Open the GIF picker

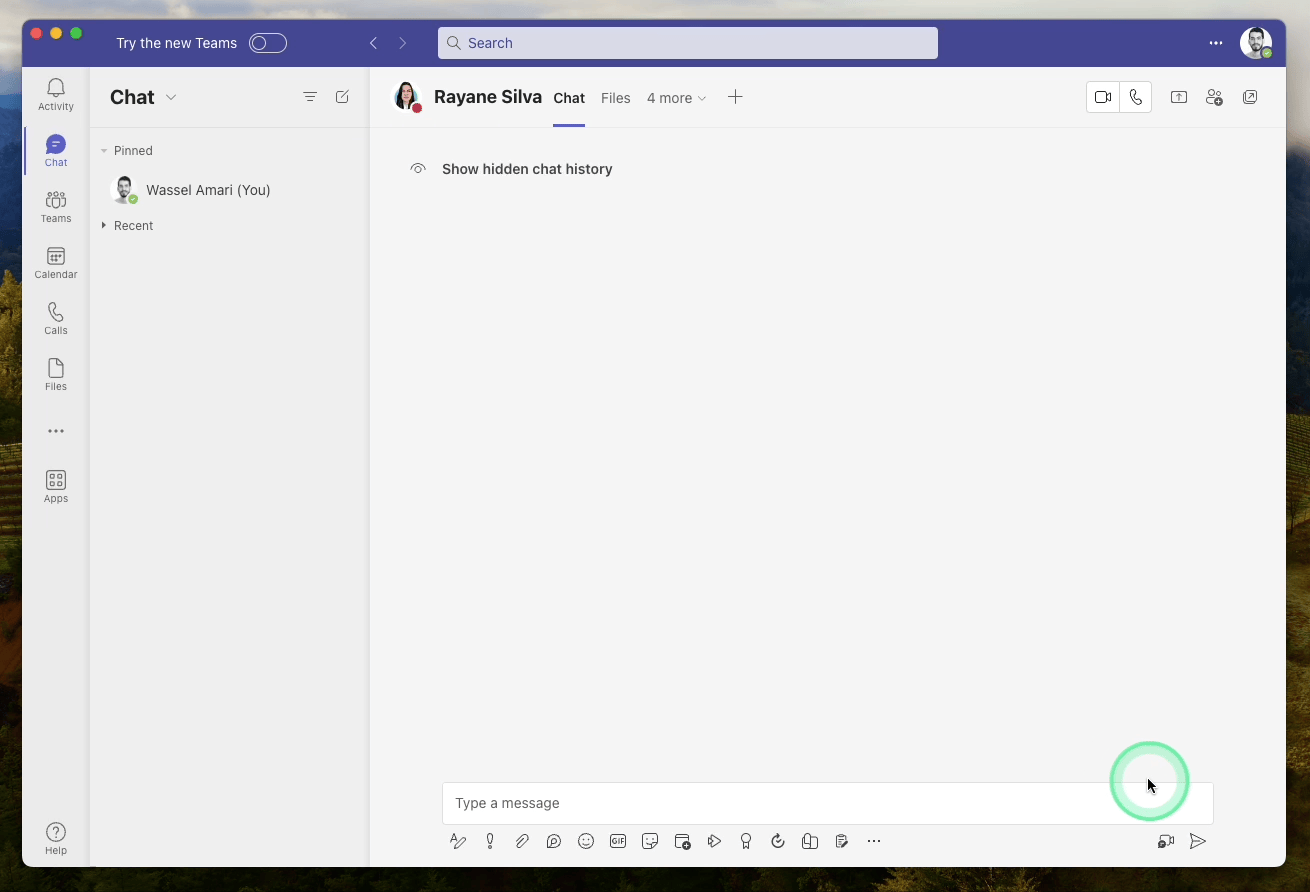coord(618,841)
